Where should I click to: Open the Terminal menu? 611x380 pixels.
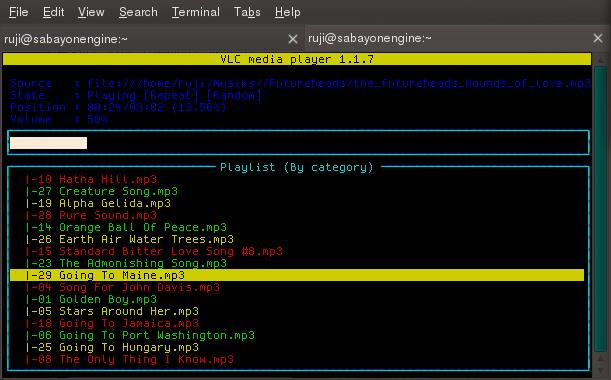[x=196, y=12]
